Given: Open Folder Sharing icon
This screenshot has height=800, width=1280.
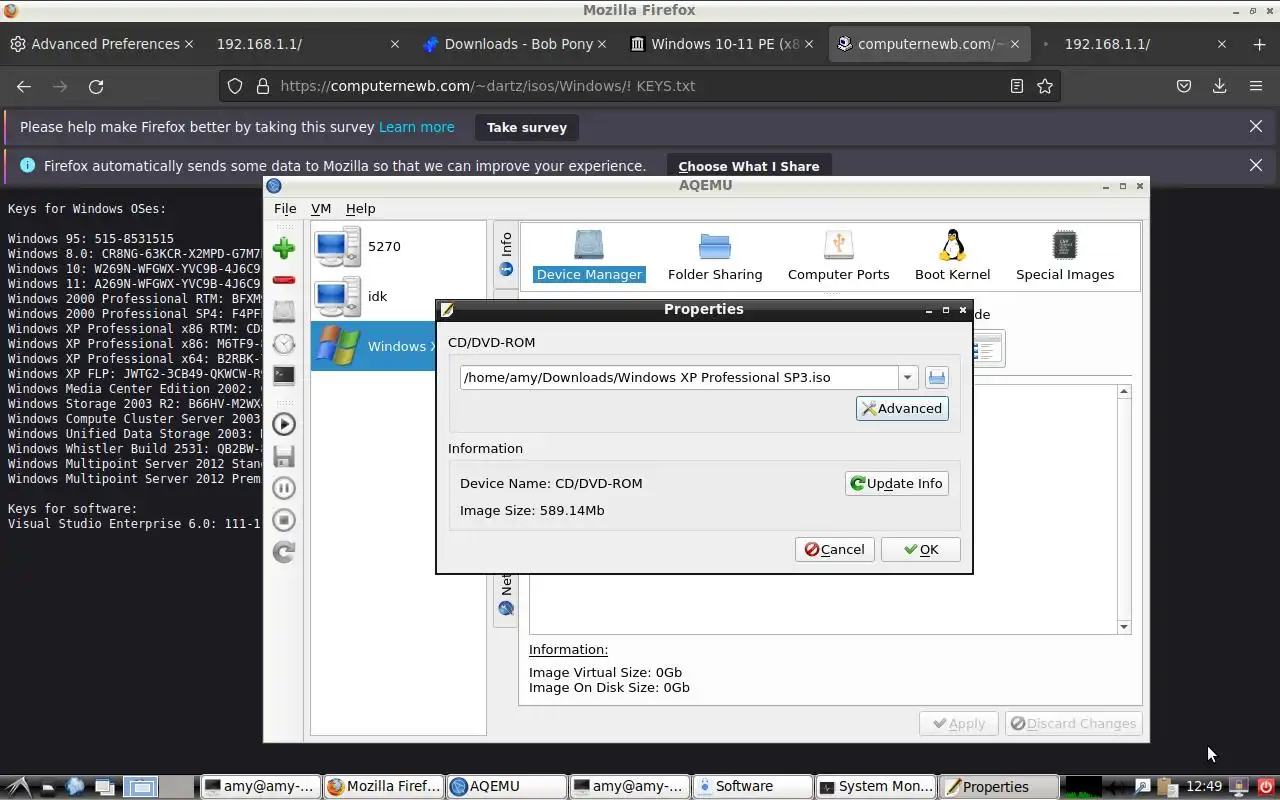Looking at the screenshot, I should (x=715, y=256).
